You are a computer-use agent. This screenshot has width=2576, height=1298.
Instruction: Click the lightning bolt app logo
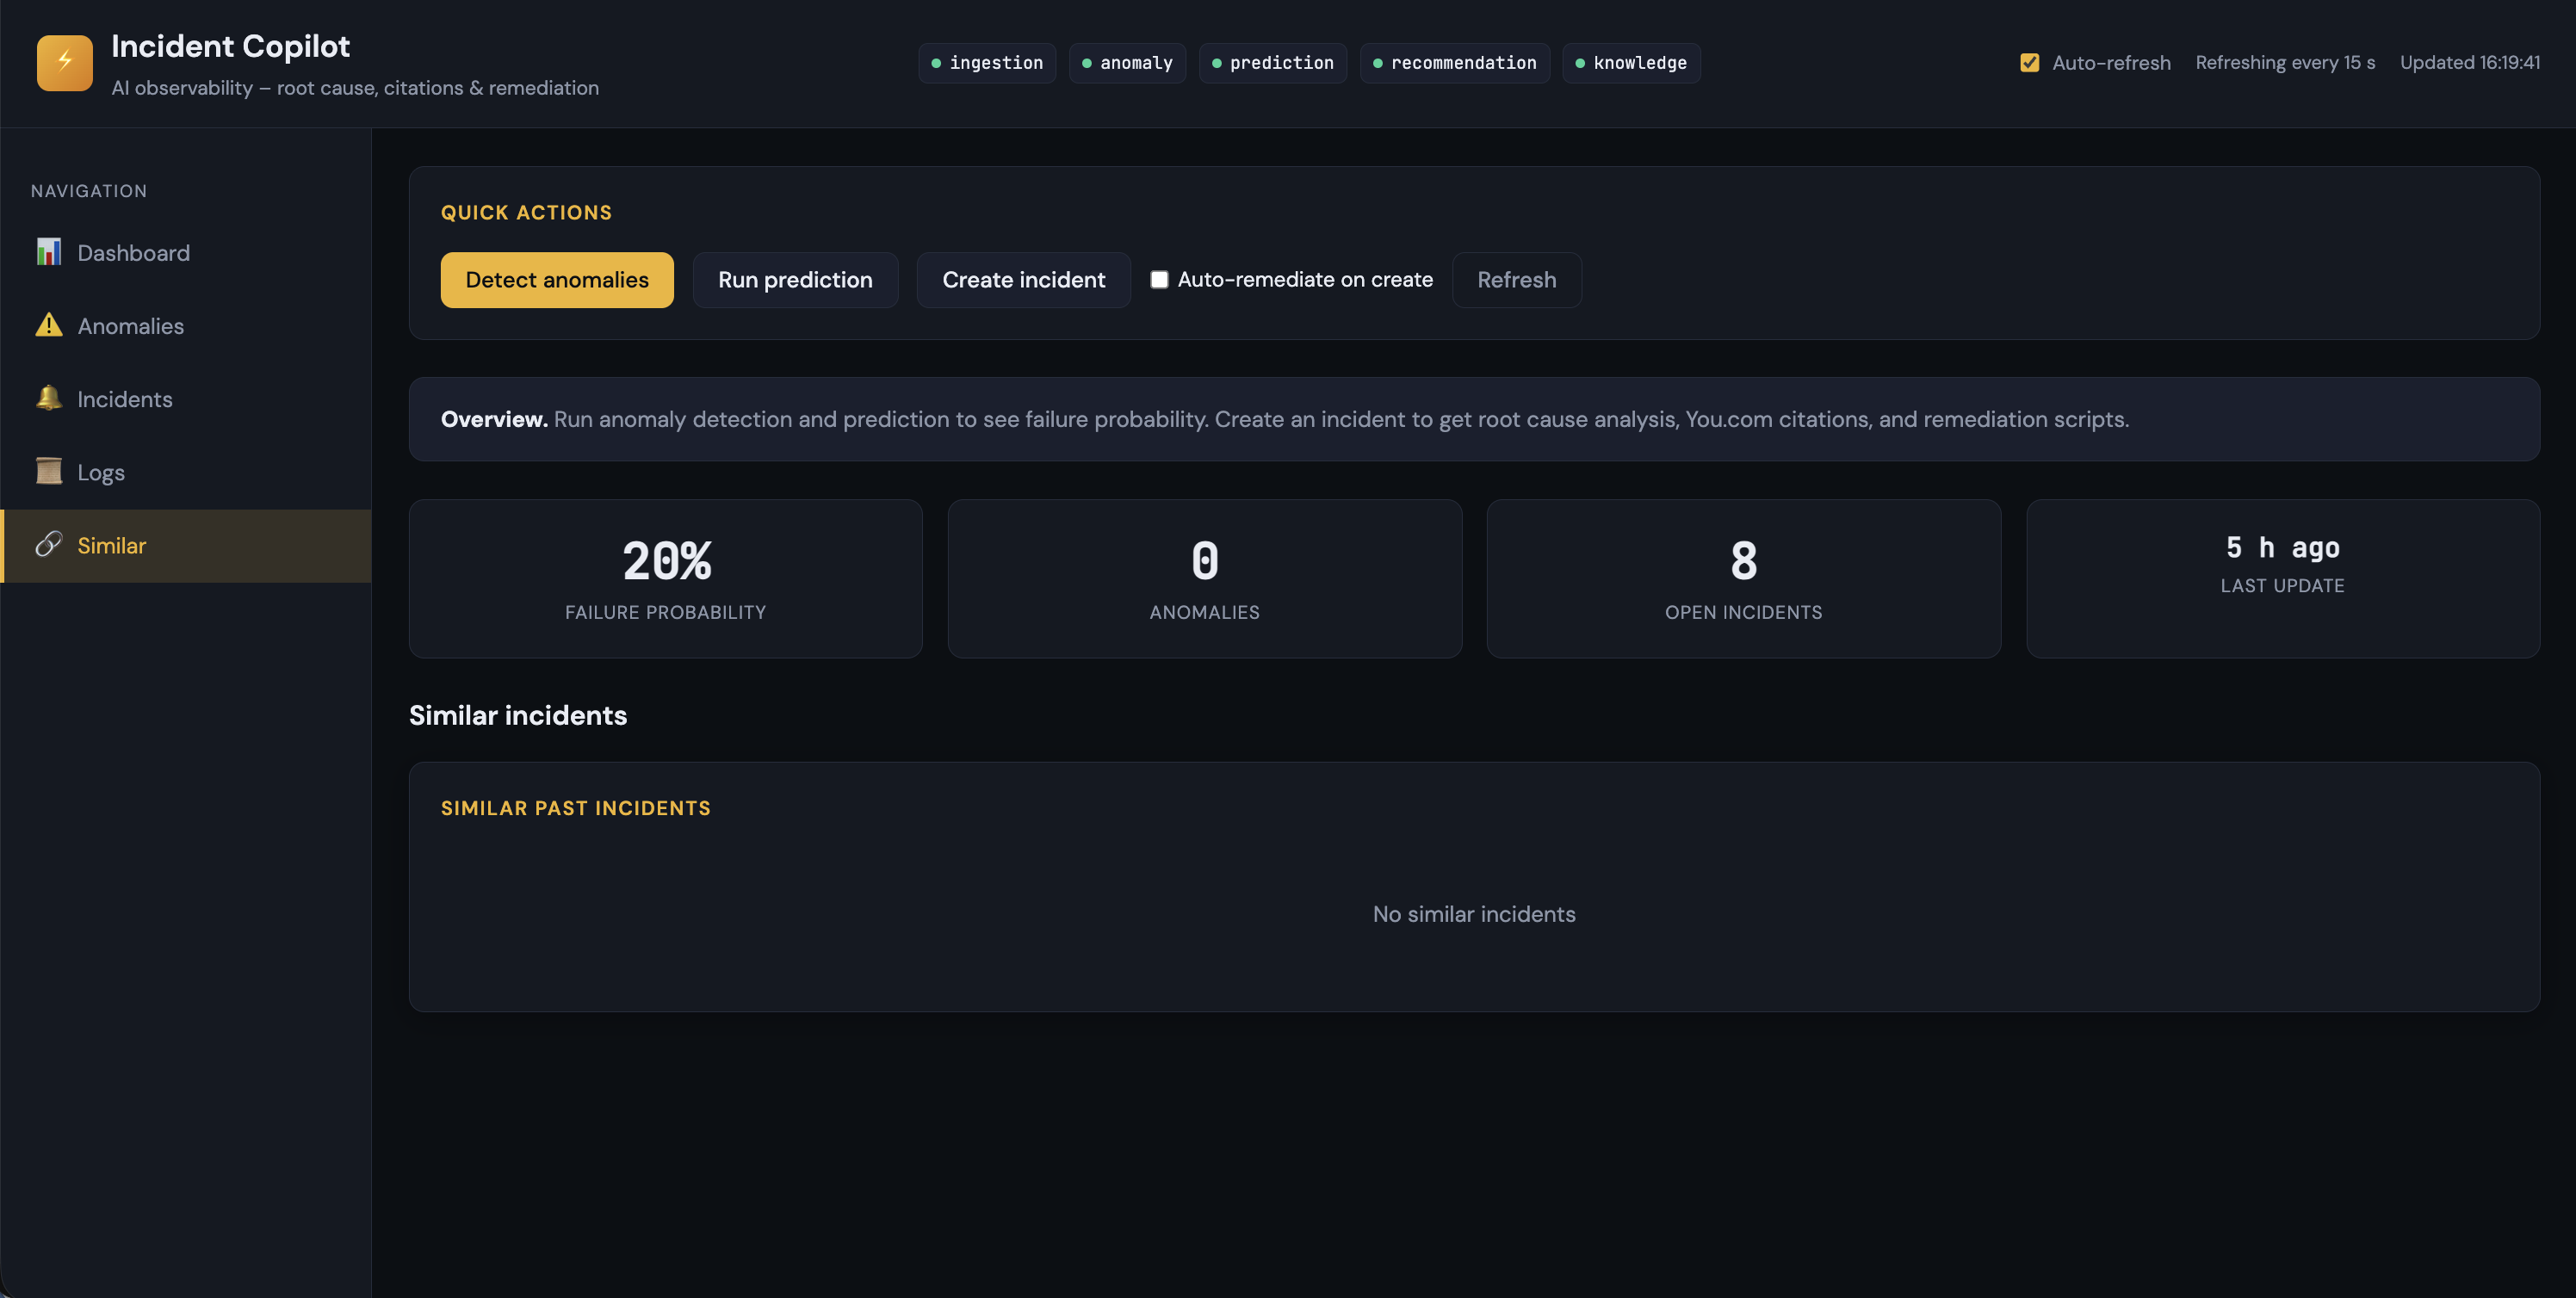64,62
